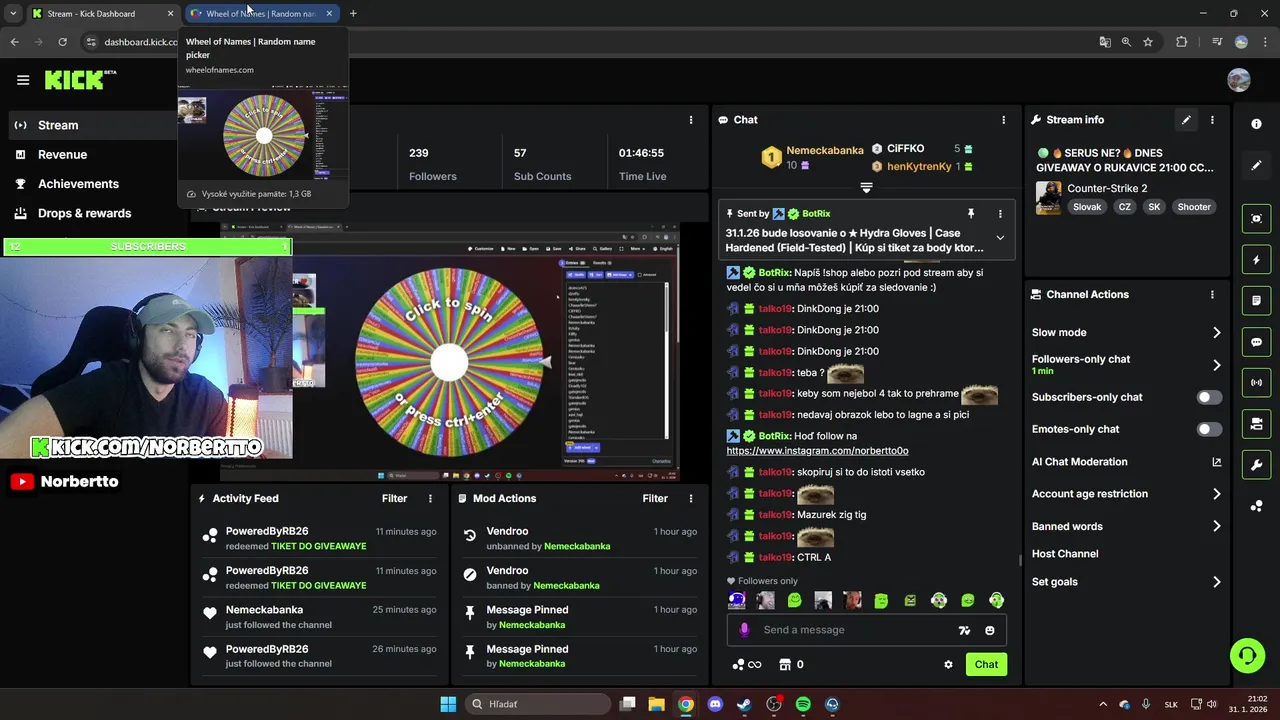
Task: Expand Account age restriction options
Action: (1217, 494)
